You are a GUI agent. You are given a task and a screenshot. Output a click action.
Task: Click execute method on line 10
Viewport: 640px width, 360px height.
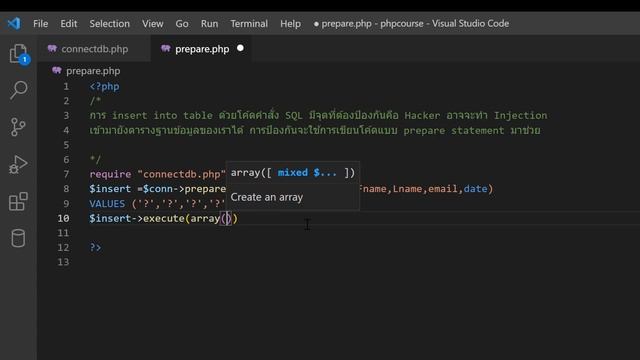pos(164,218)
